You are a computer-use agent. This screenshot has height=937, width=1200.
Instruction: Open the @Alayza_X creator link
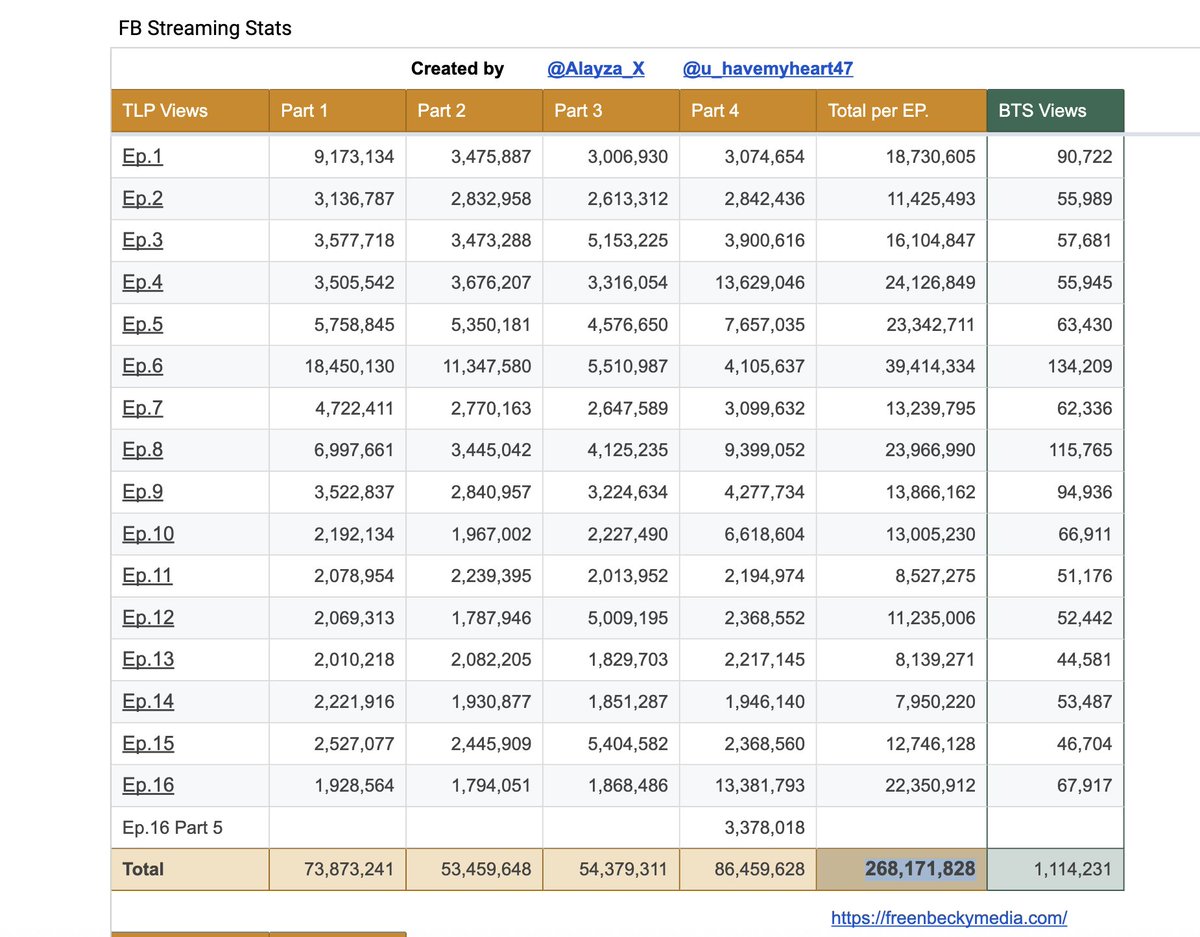point(596,68)
